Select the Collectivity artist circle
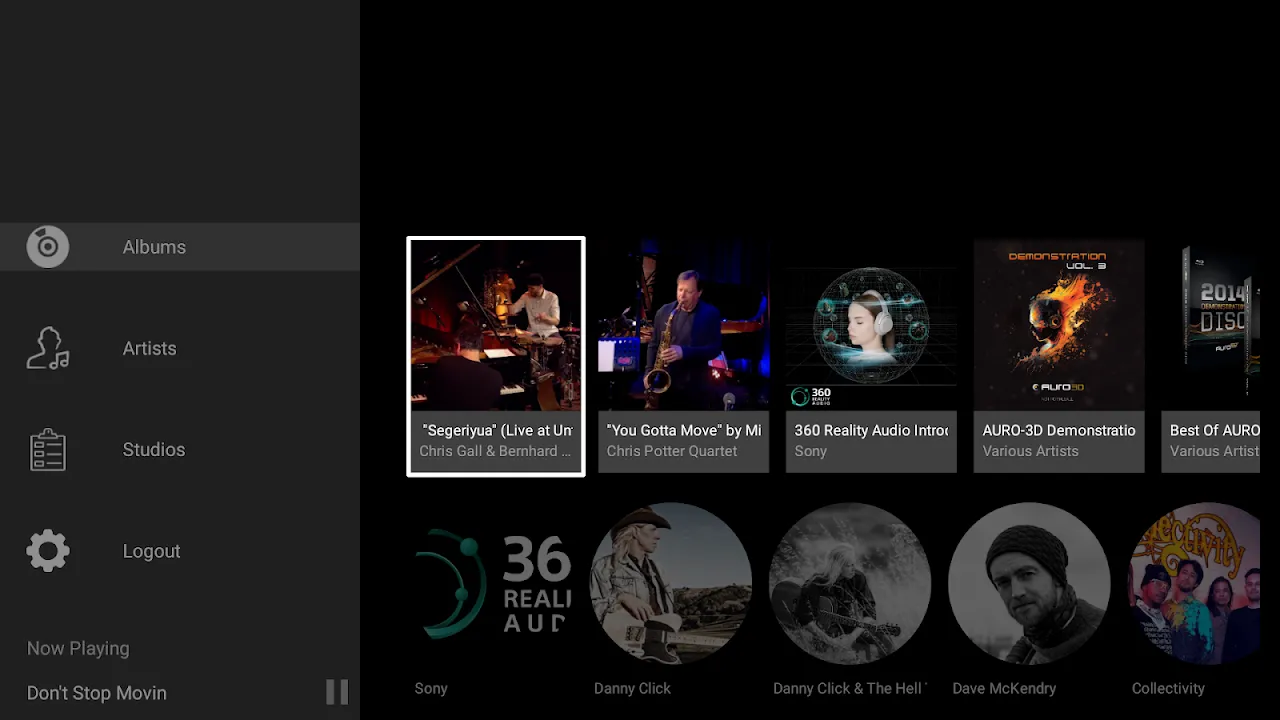The image size is (1280, 720). tap(1196, 585)
